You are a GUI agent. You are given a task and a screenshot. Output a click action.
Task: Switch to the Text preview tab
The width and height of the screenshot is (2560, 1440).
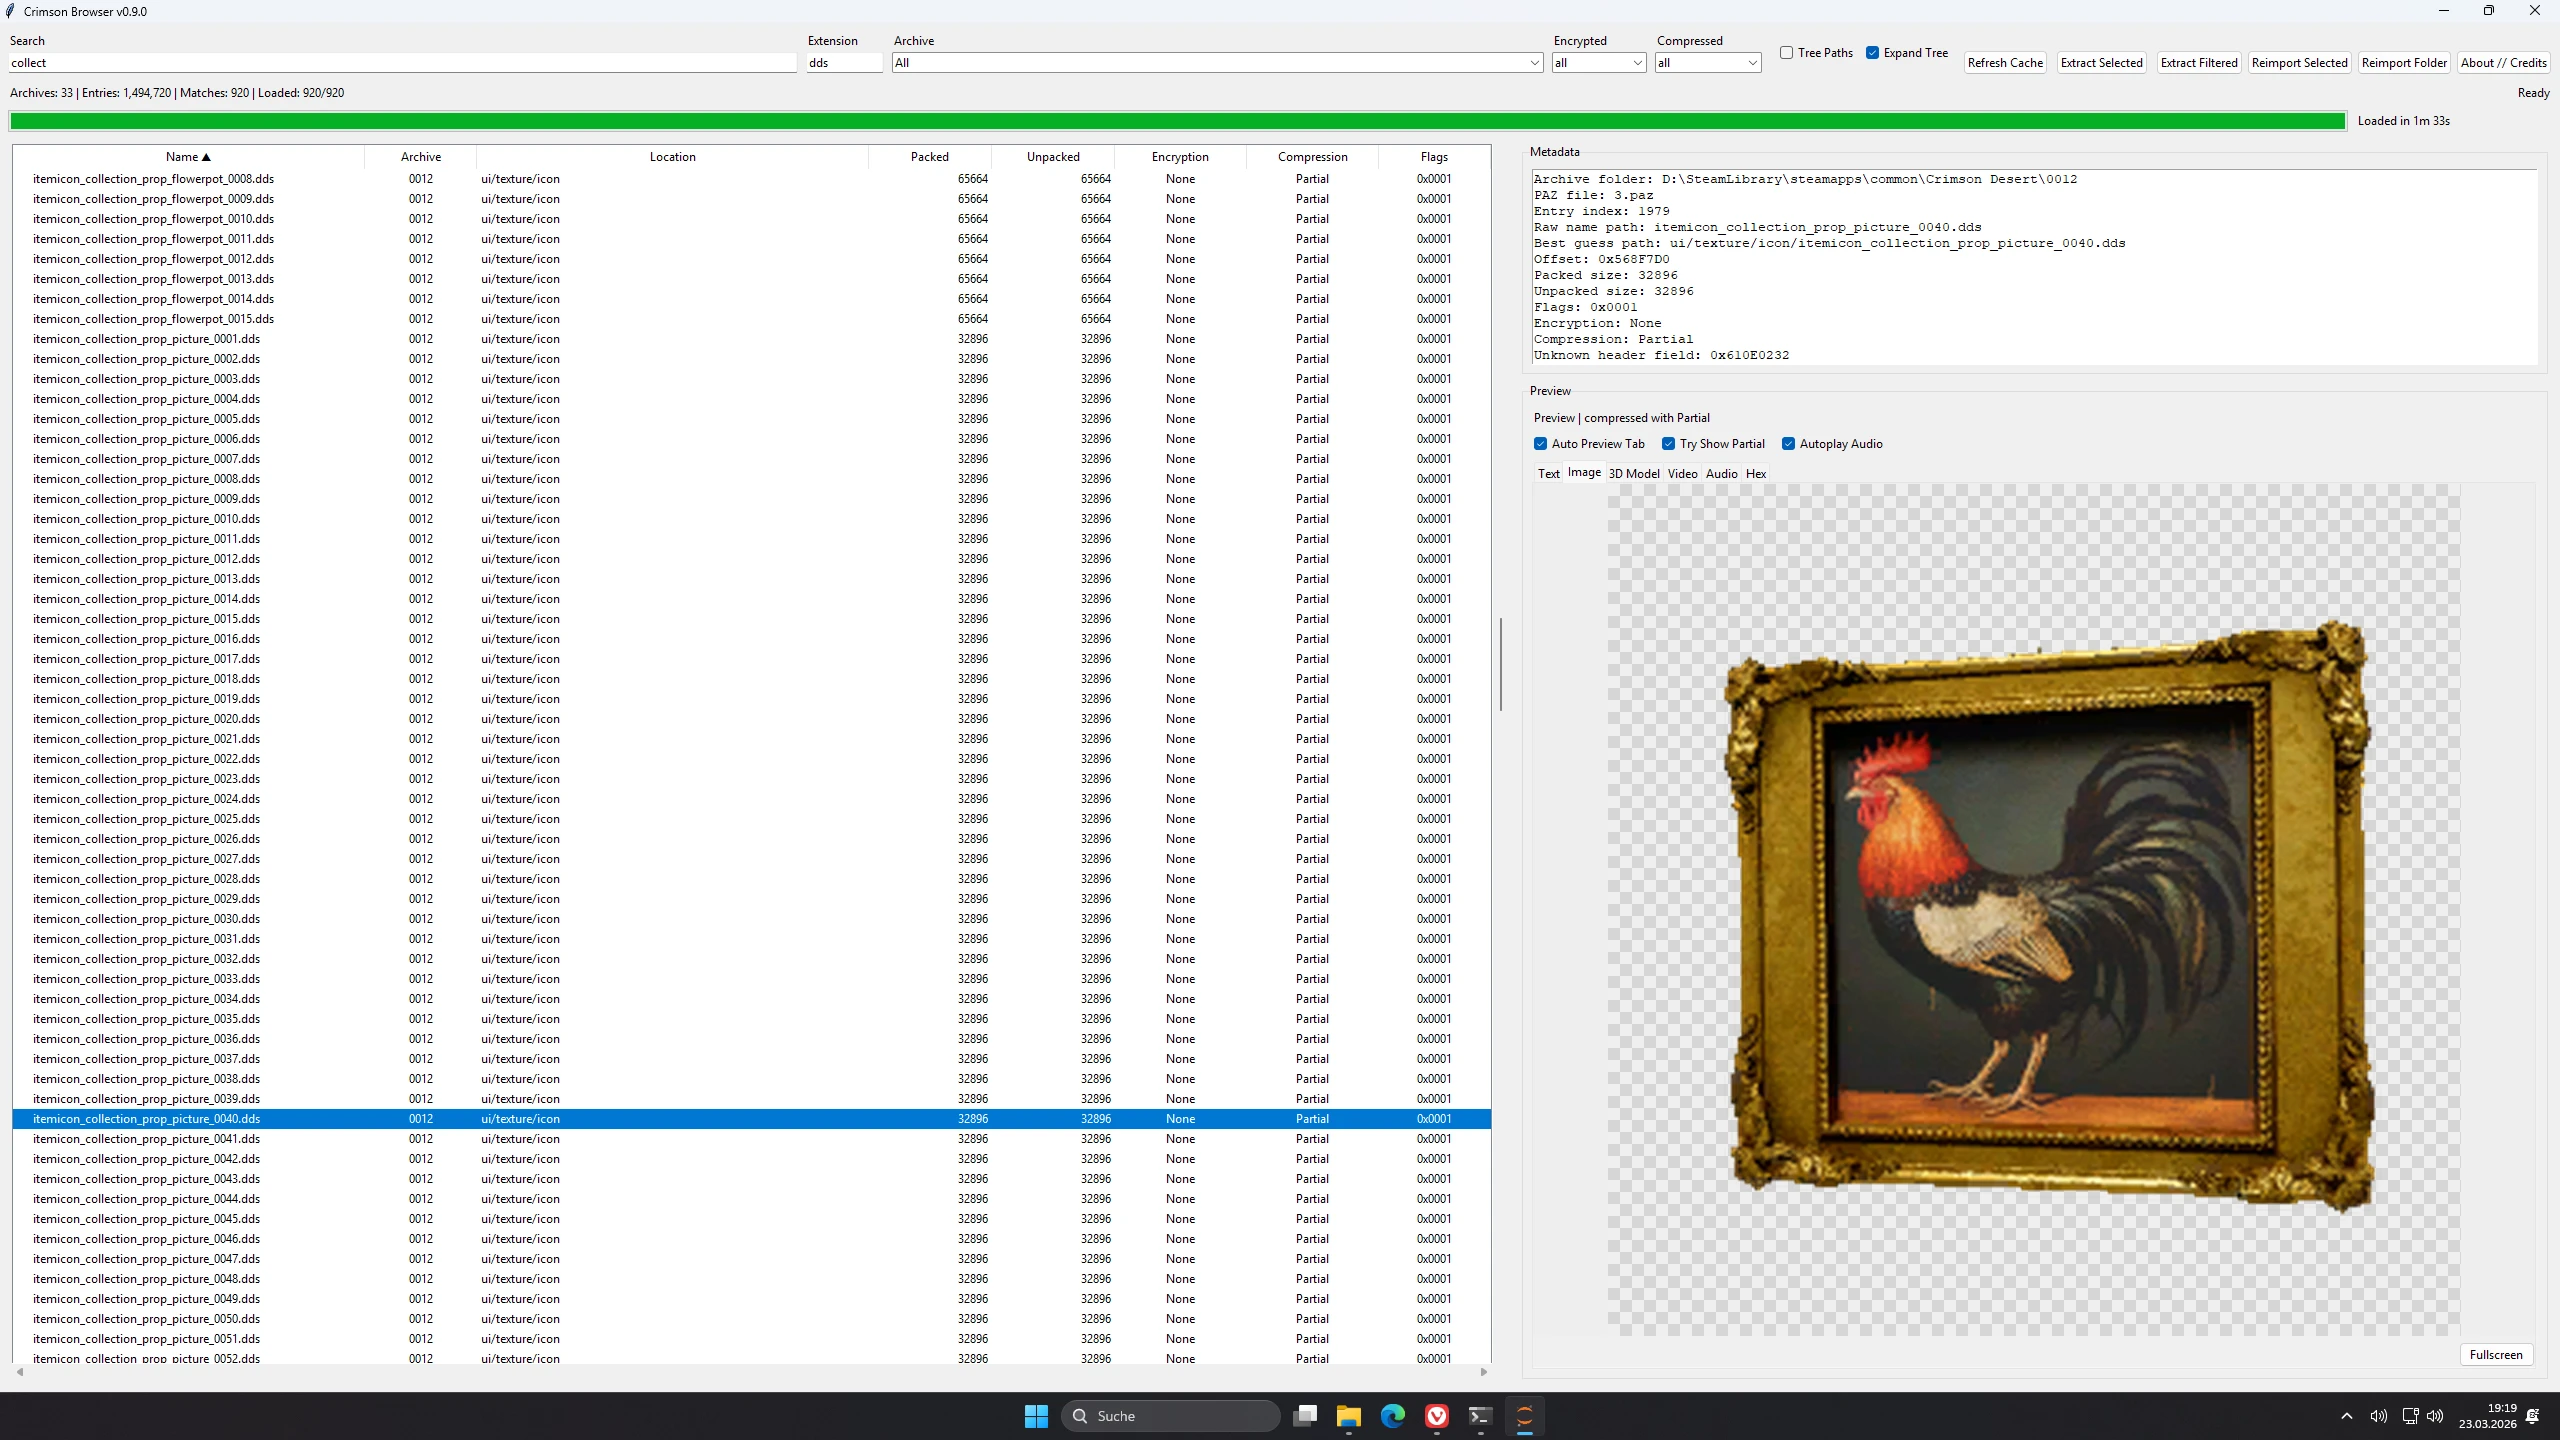click(1548, 474)
